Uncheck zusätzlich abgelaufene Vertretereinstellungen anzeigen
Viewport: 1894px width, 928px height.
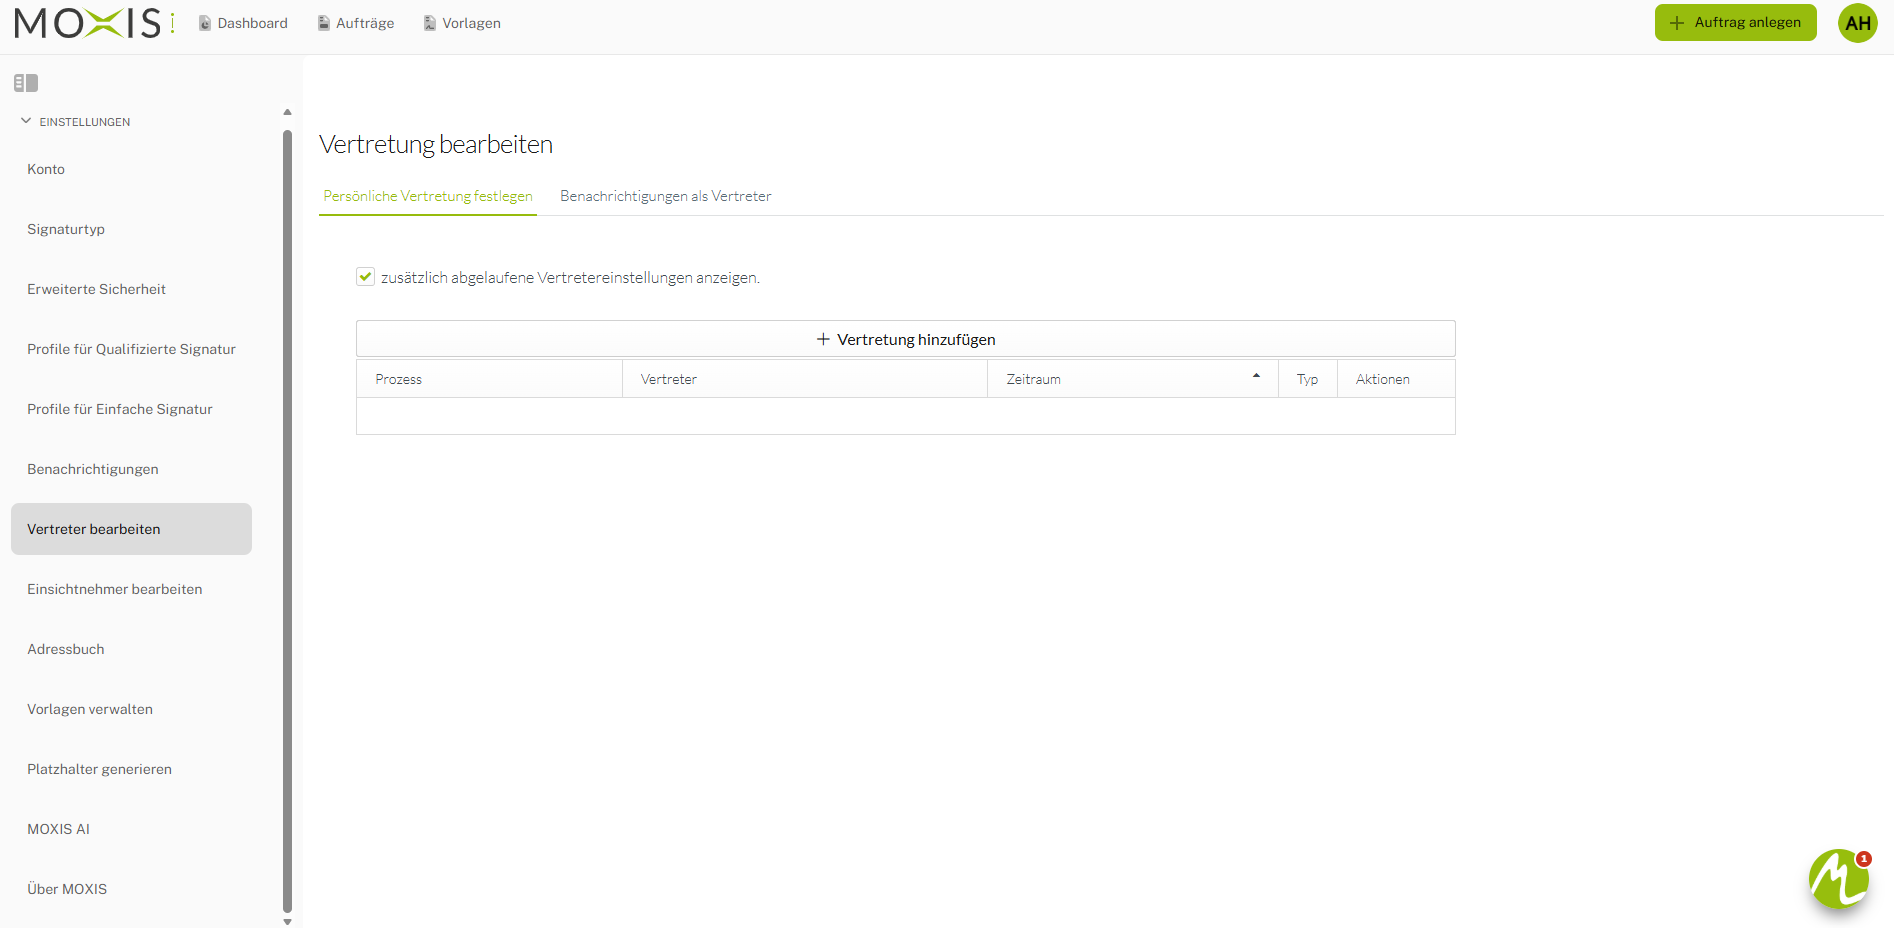(x=365, y=277)
